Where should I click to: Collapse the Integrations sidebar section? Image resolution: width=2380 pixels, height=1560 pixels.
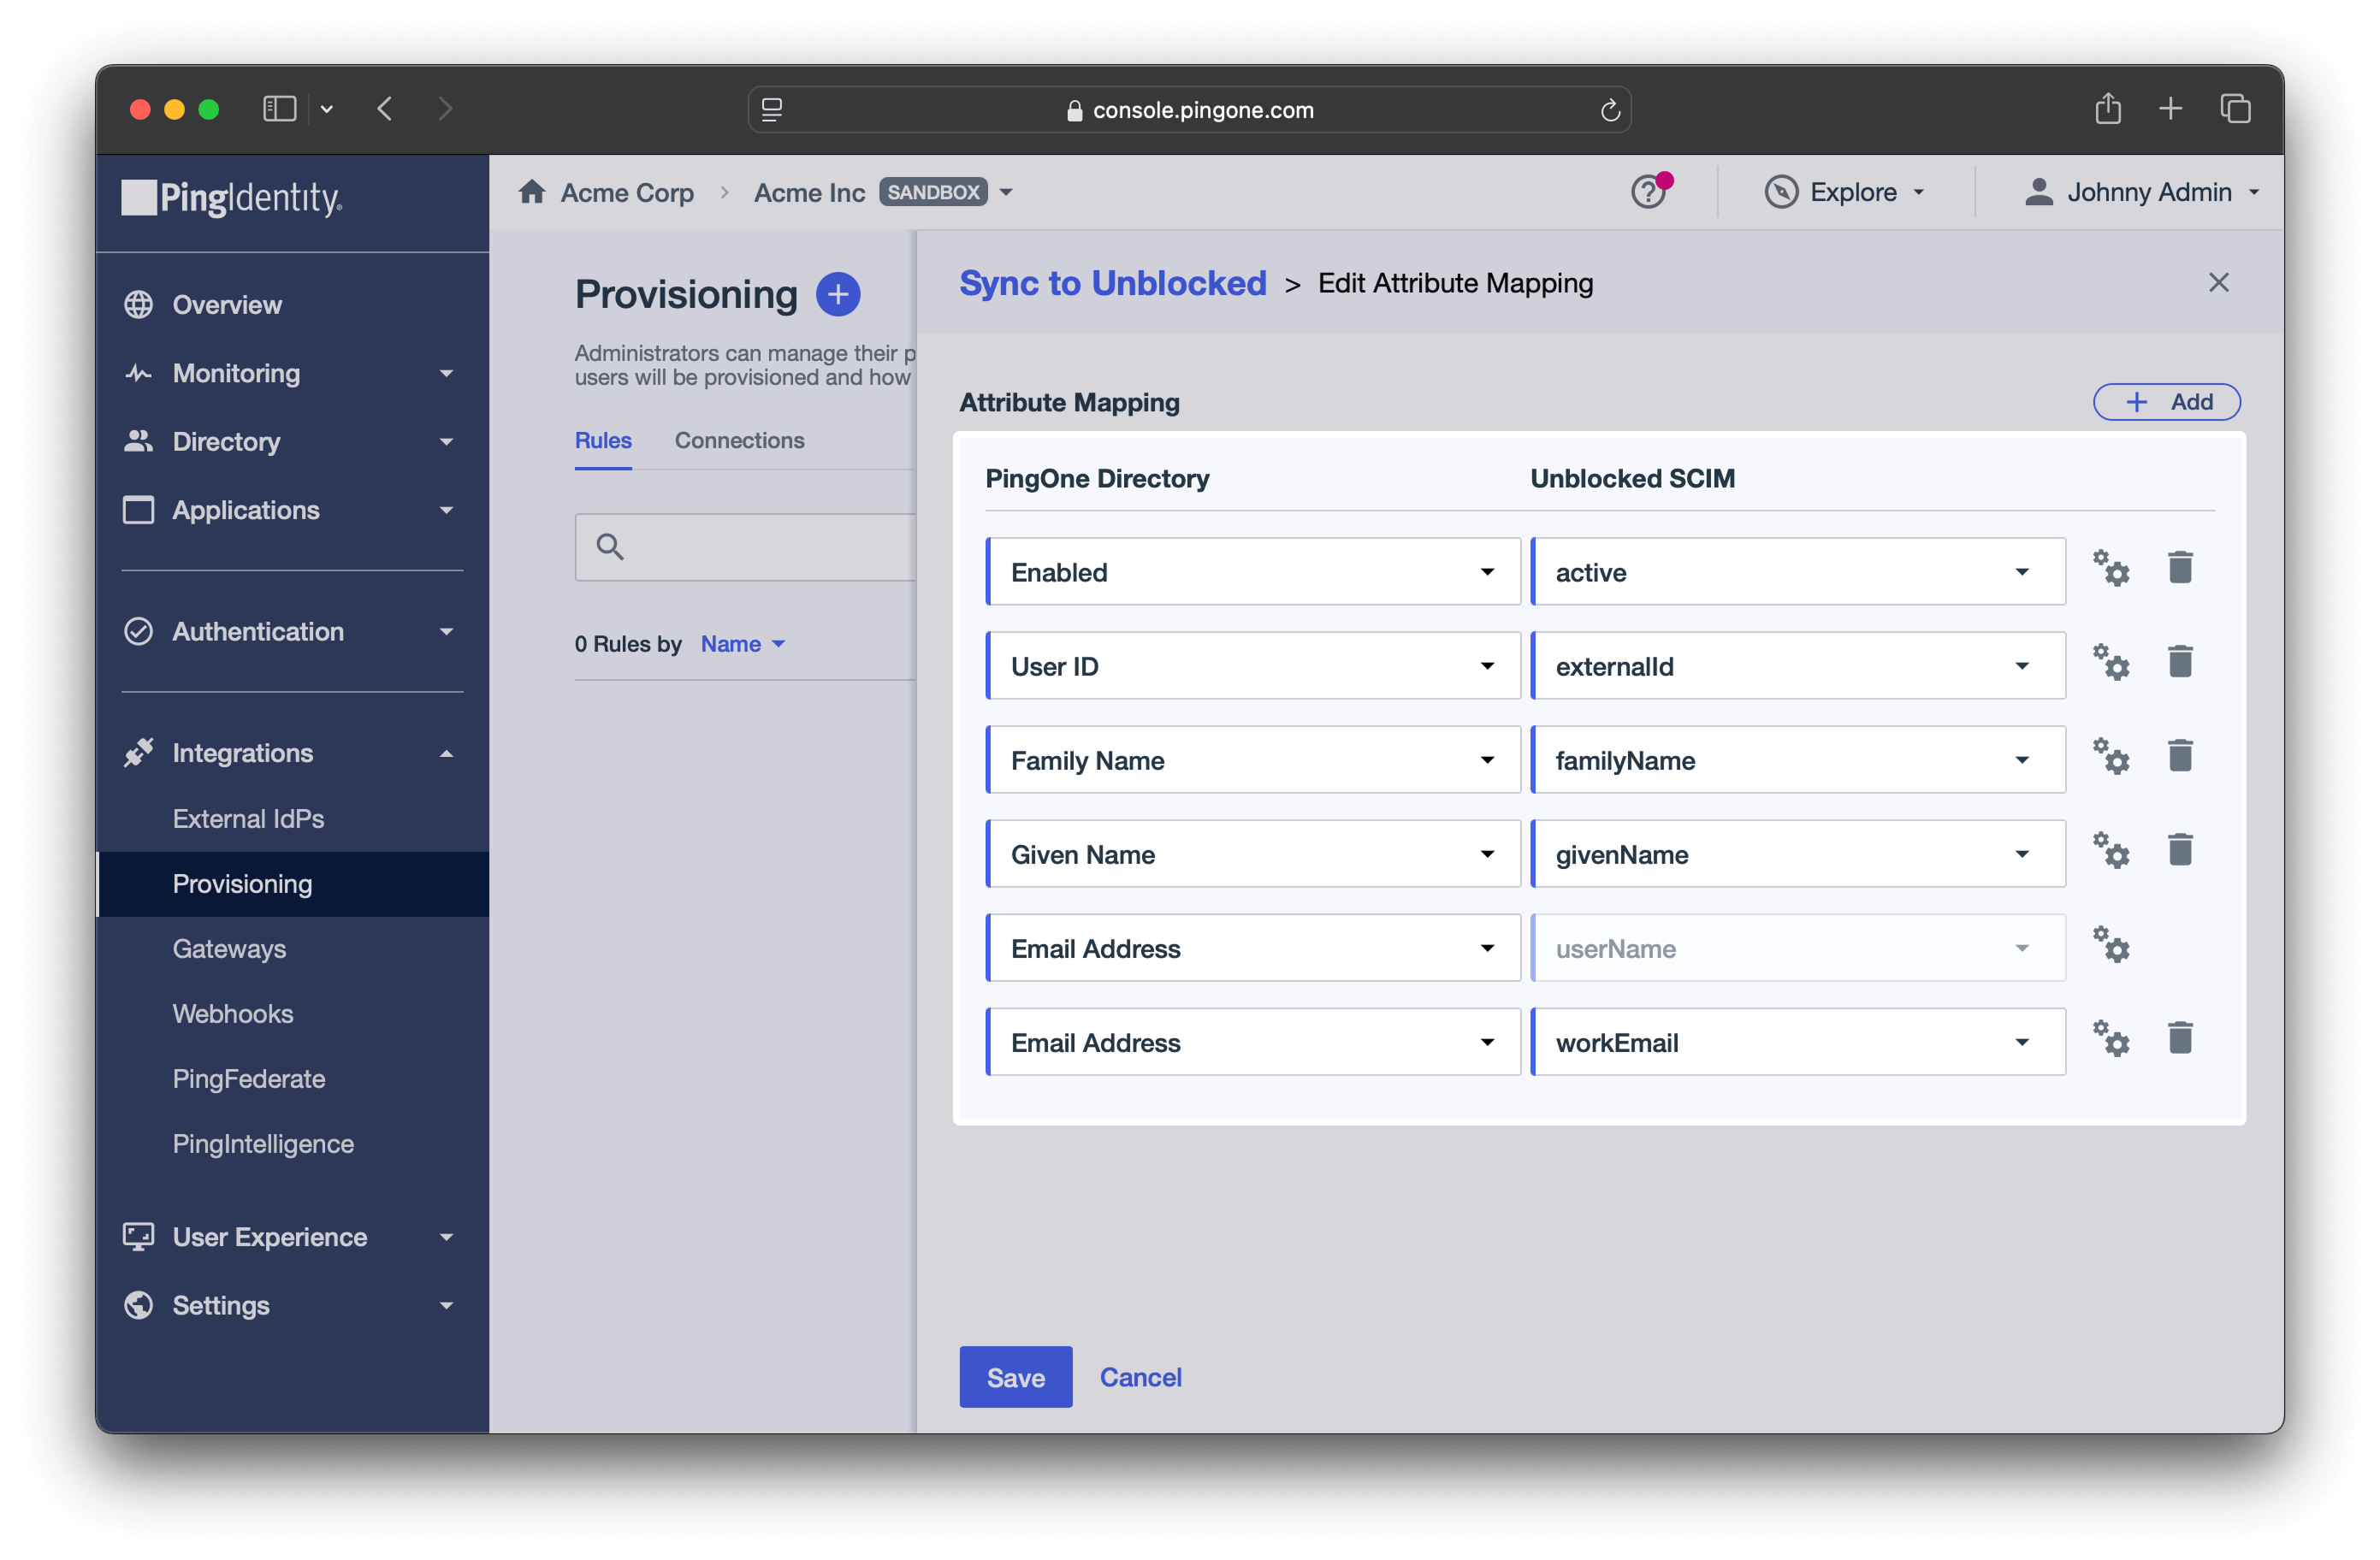(292, 753)
